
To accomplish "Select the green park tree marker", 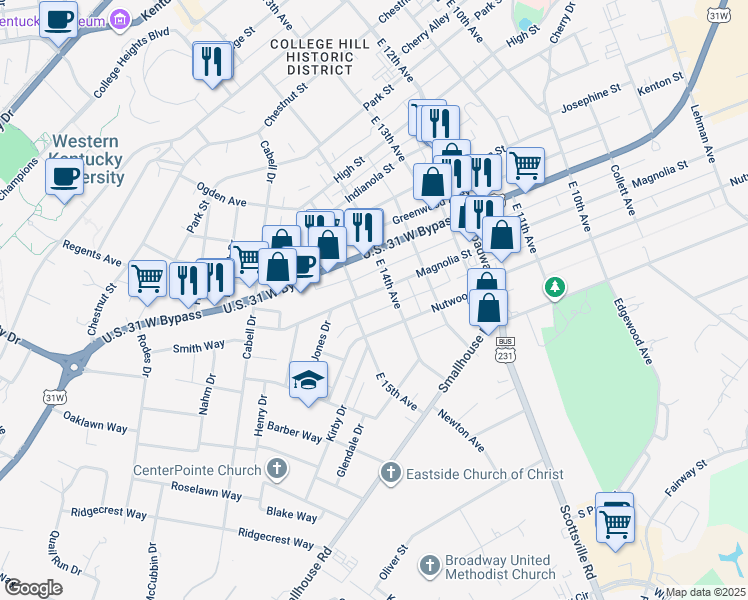I will click(x=554, y=288).
